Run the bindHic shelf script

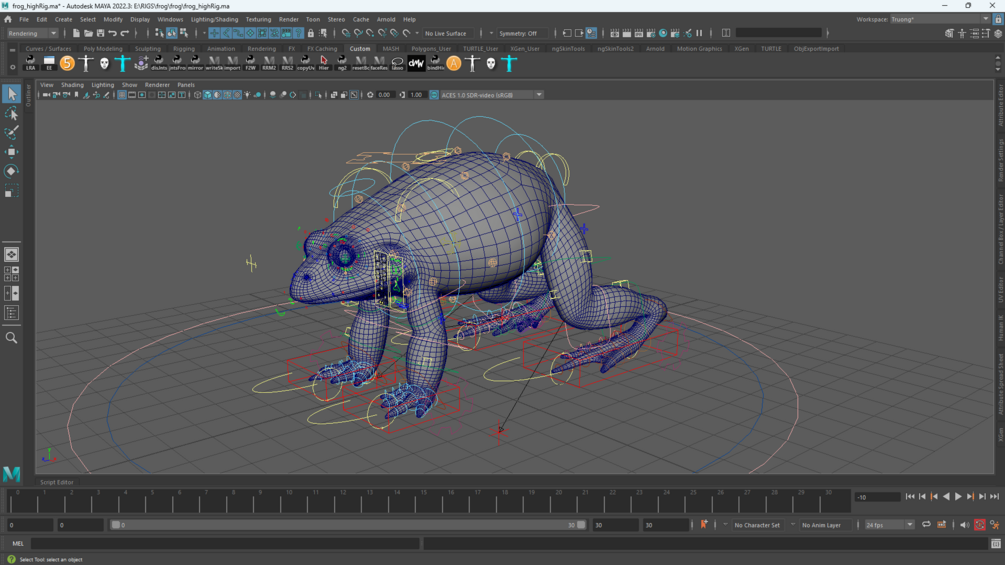(435, 63)
